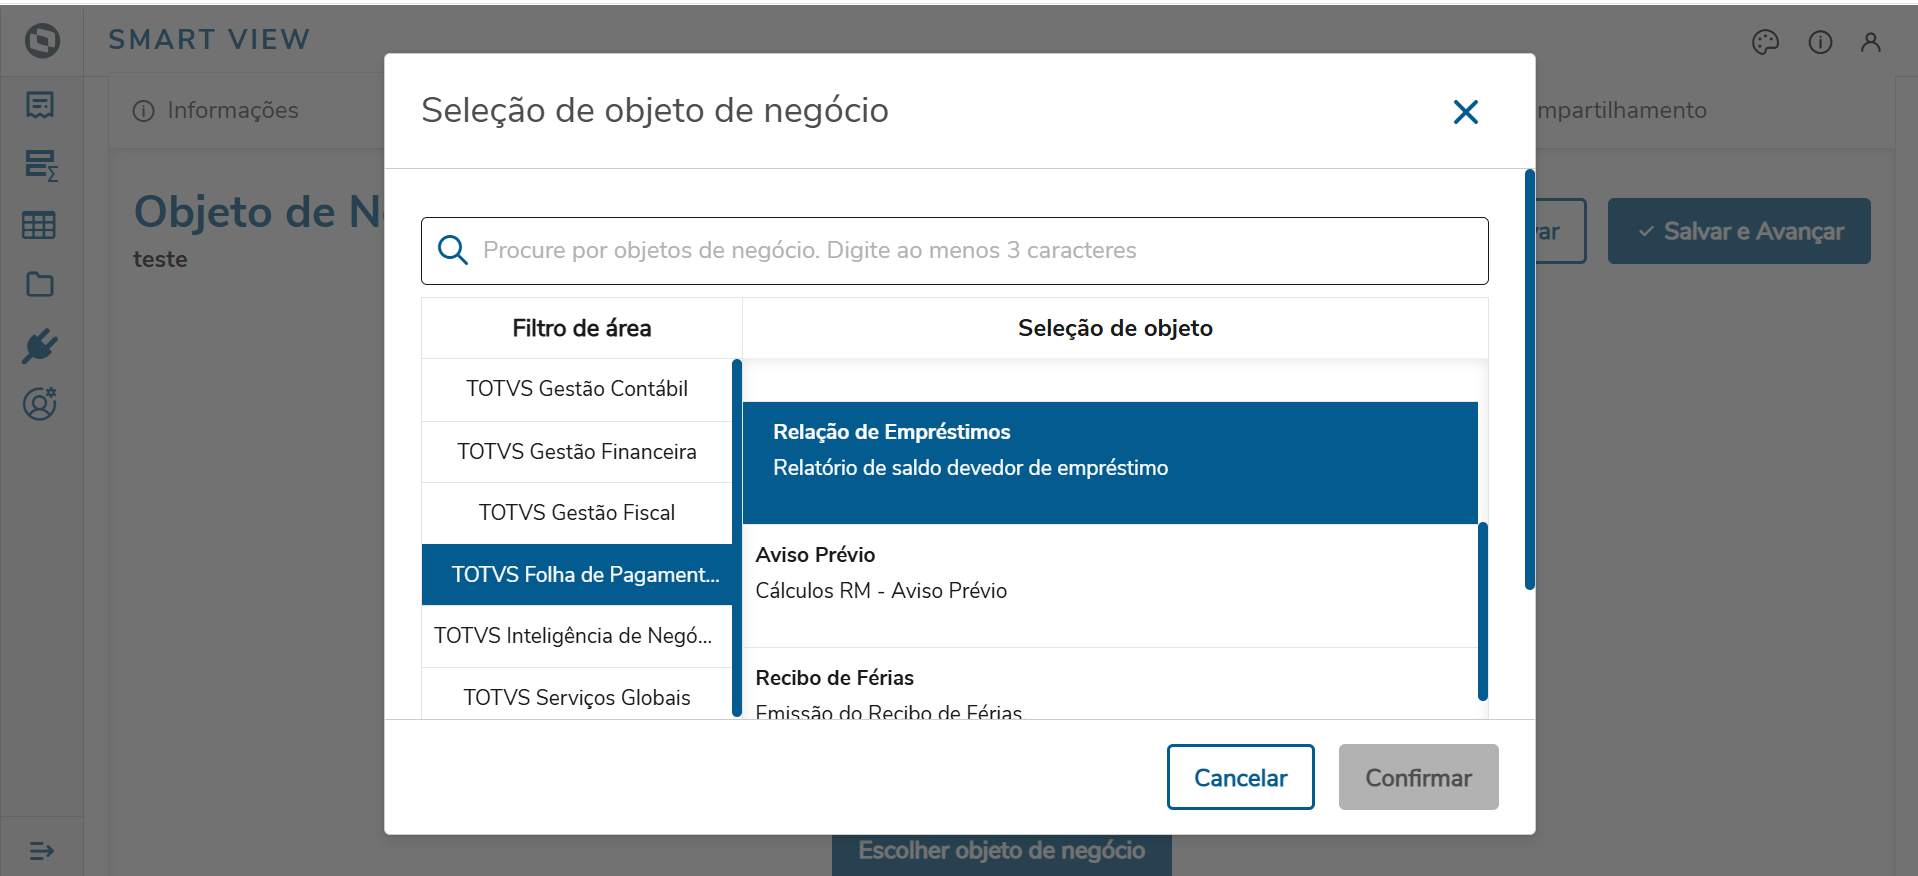1918x876 pixels.
Task: Focus the business object search field
Action: coord(954,251)
